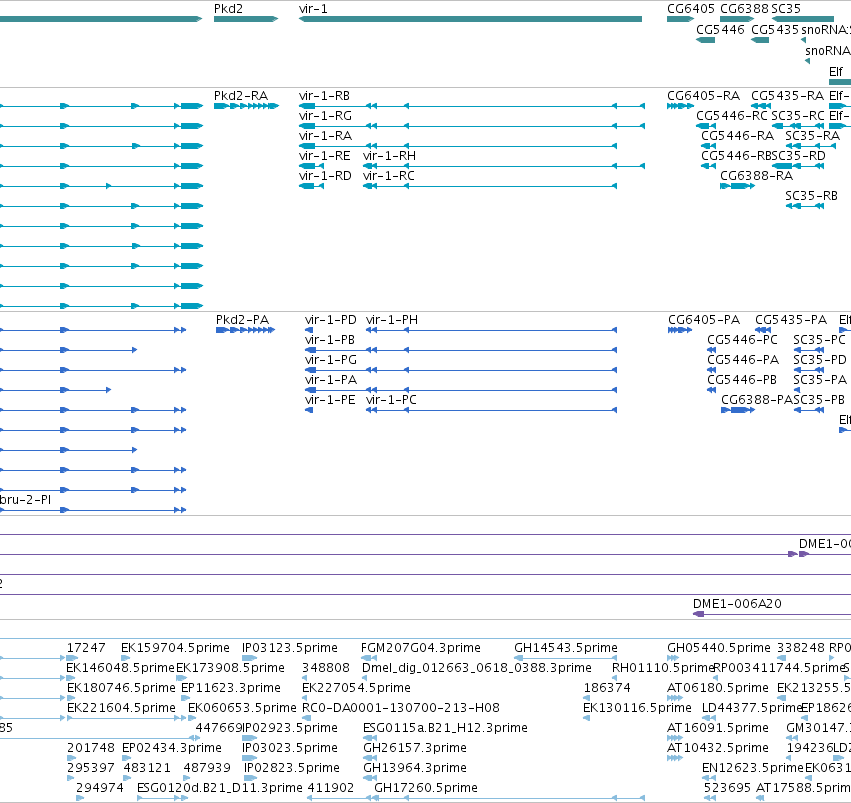
Task: Click the CG5446 gene label
Action: coord(720,29)
